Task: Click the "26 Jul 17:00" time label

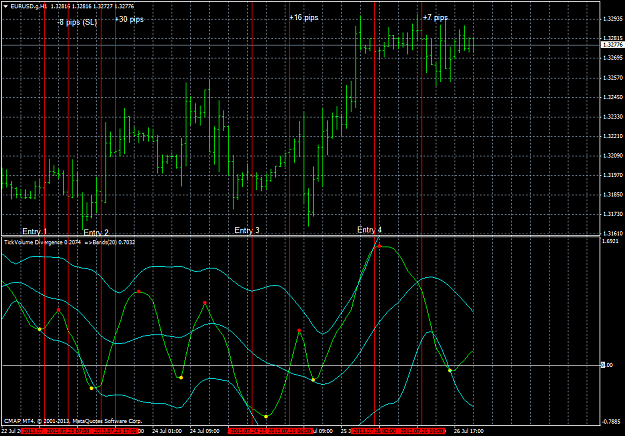Action: click(469, 431)
